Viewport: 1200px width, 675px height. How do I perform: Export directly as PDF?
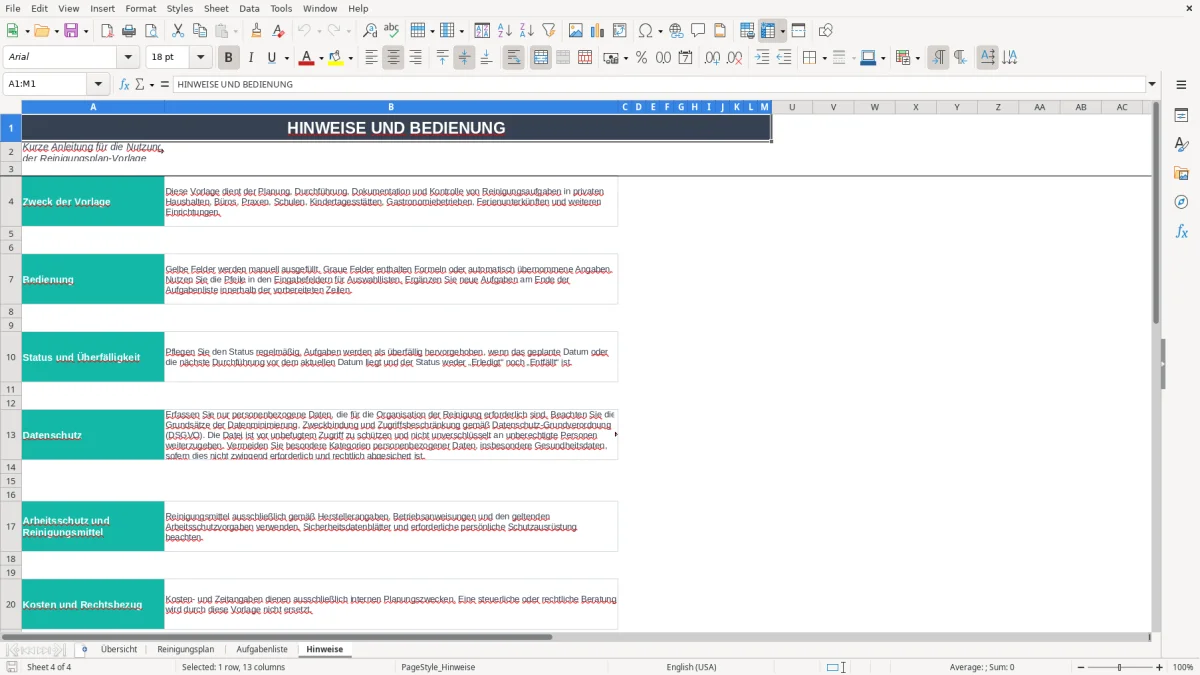tap(107, 31)
